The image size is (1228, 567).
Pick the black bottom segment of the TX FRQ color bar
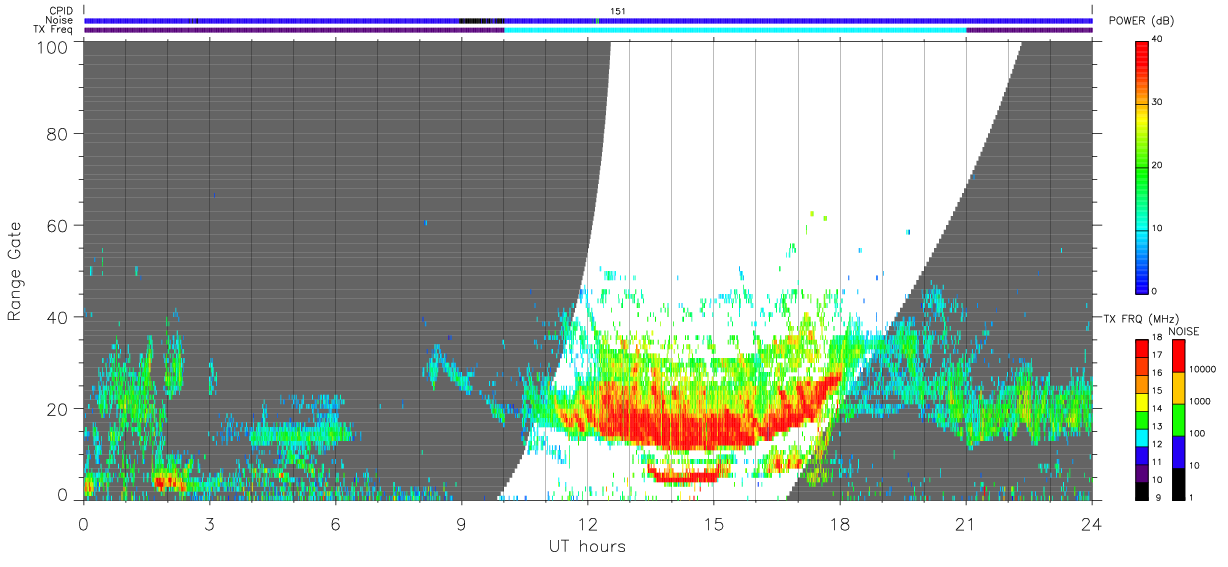click(1141, 491)
